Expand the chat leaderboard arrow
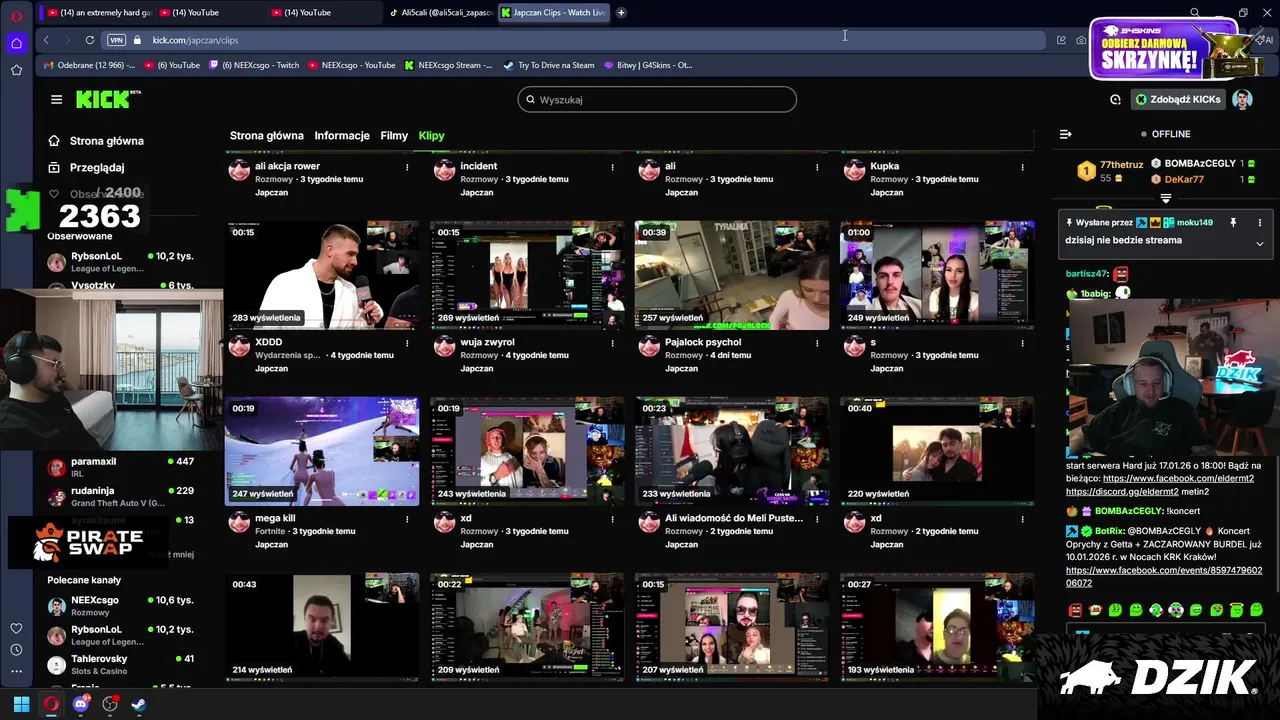The height and width of the screenshot is (720, 1280). tap(1165, 199)
